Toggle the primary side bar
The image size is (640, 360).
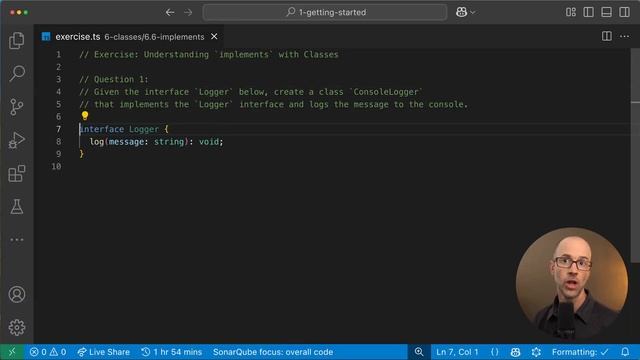point(589,12)
